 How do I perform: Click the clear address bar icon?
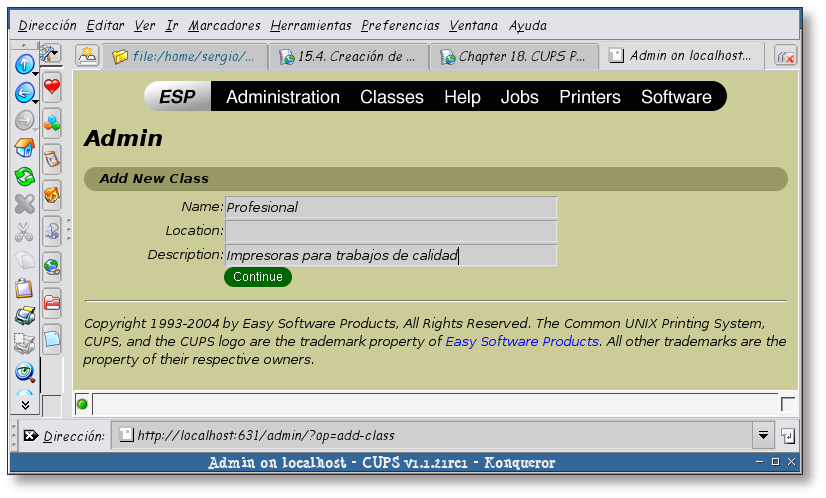click(x=31, y=436)
